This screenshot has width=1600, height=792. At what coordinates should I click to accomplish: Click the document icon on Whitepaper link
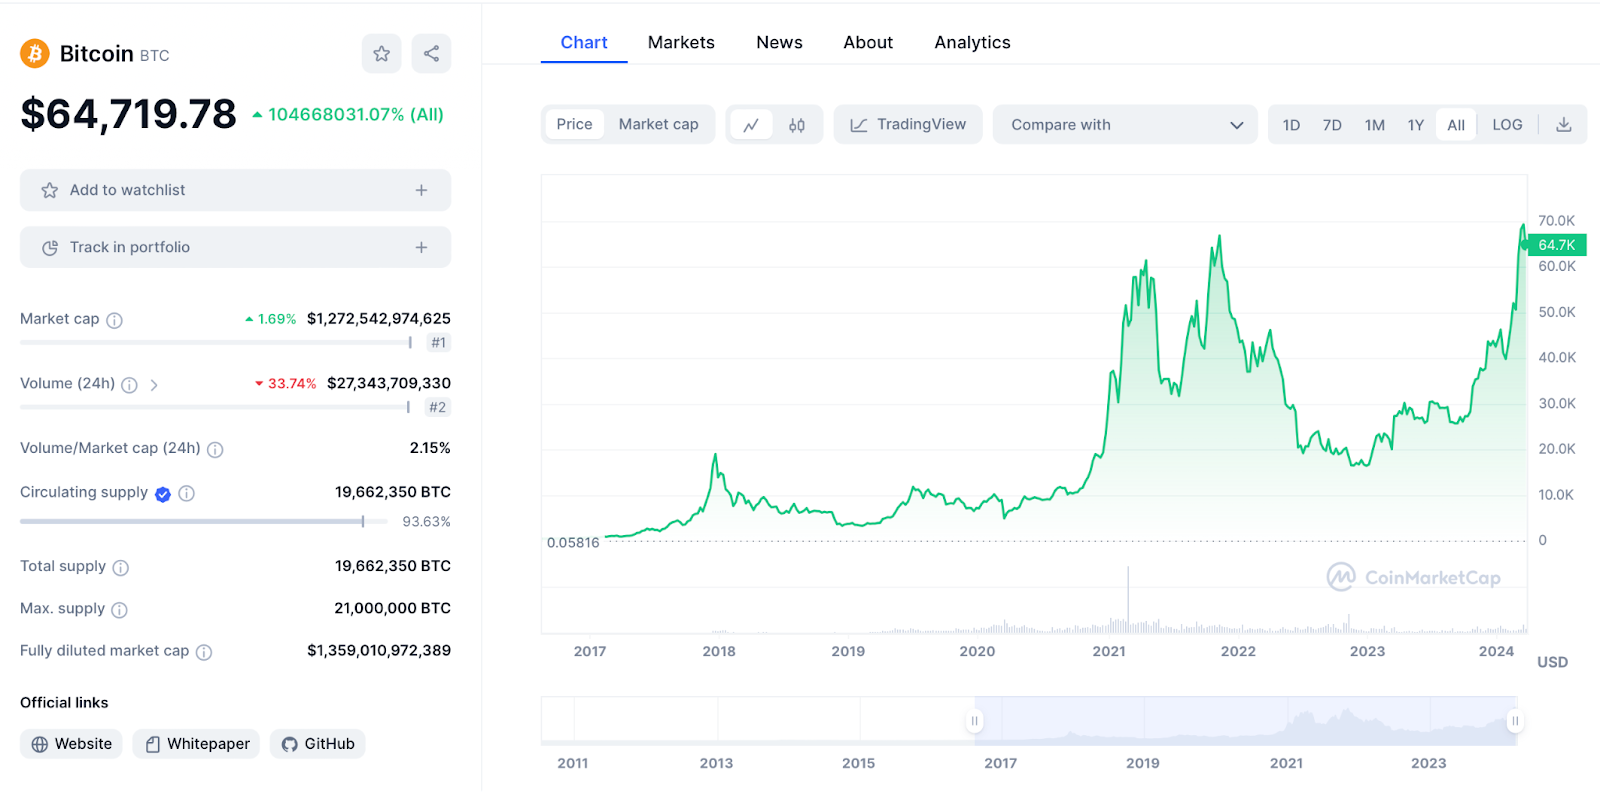click(153, 744)
